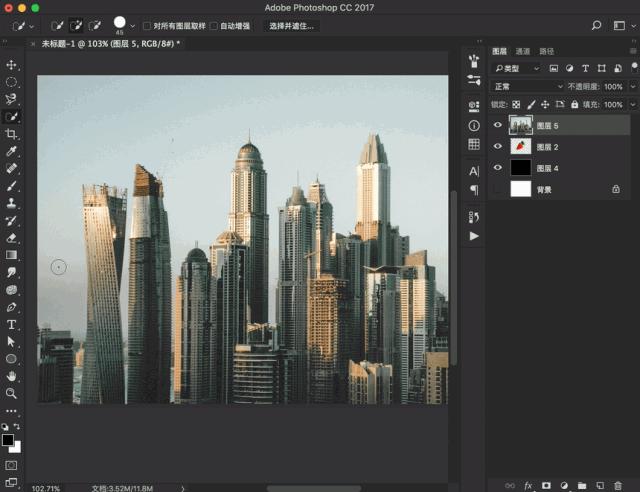Open the blend mode 正常 dropdown

527,87
